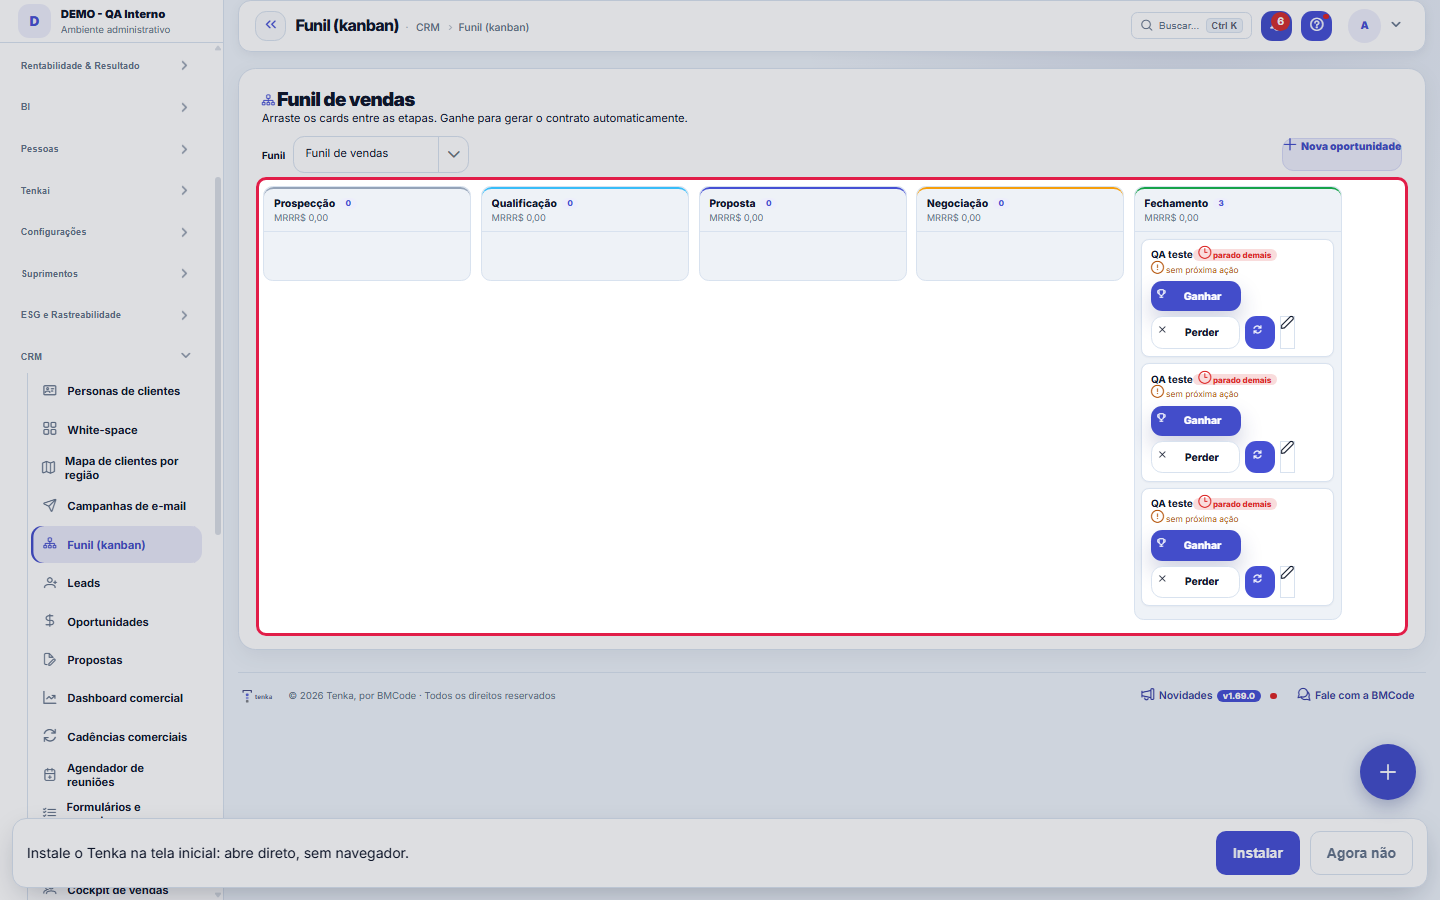Click the Tenka logo in the footer
The image size is (1440, 900).
coord(257,696)
